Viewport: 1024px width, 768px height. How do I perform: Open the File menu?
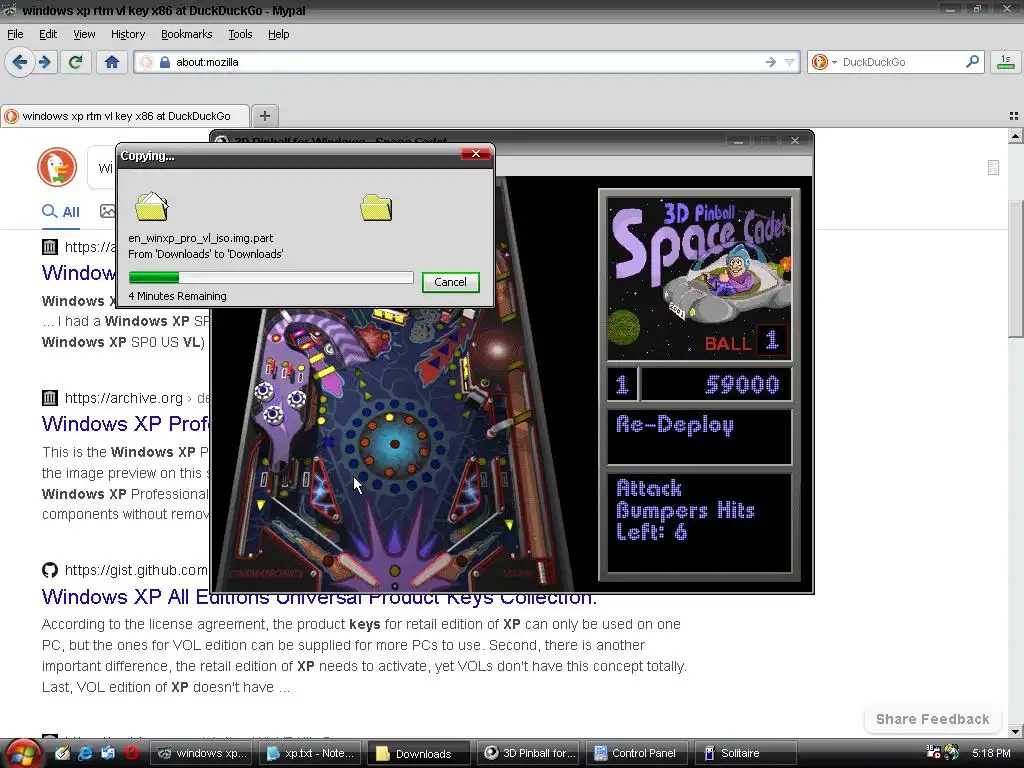click(x=15, y=34)
